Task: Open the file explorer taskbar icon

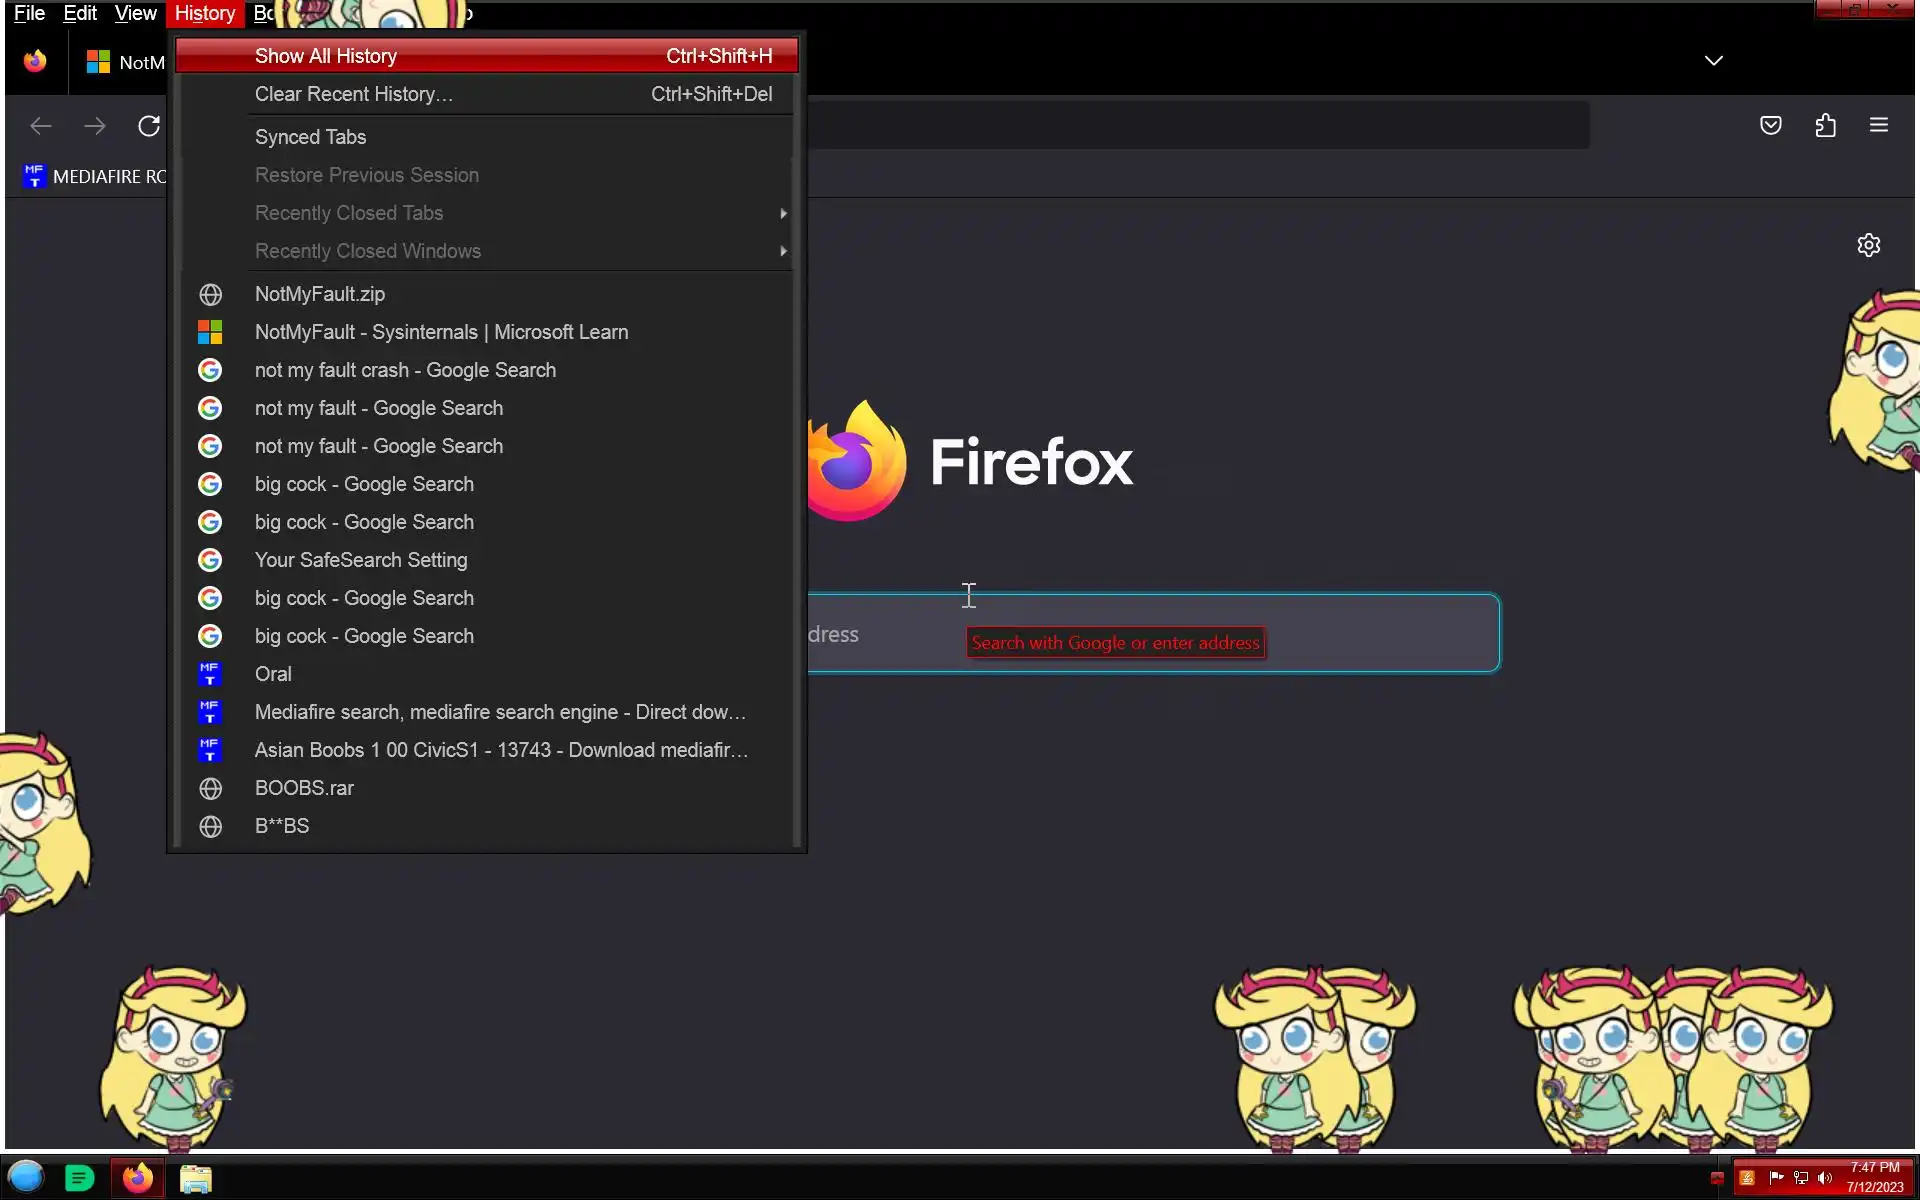Action: pos(196,1179)
